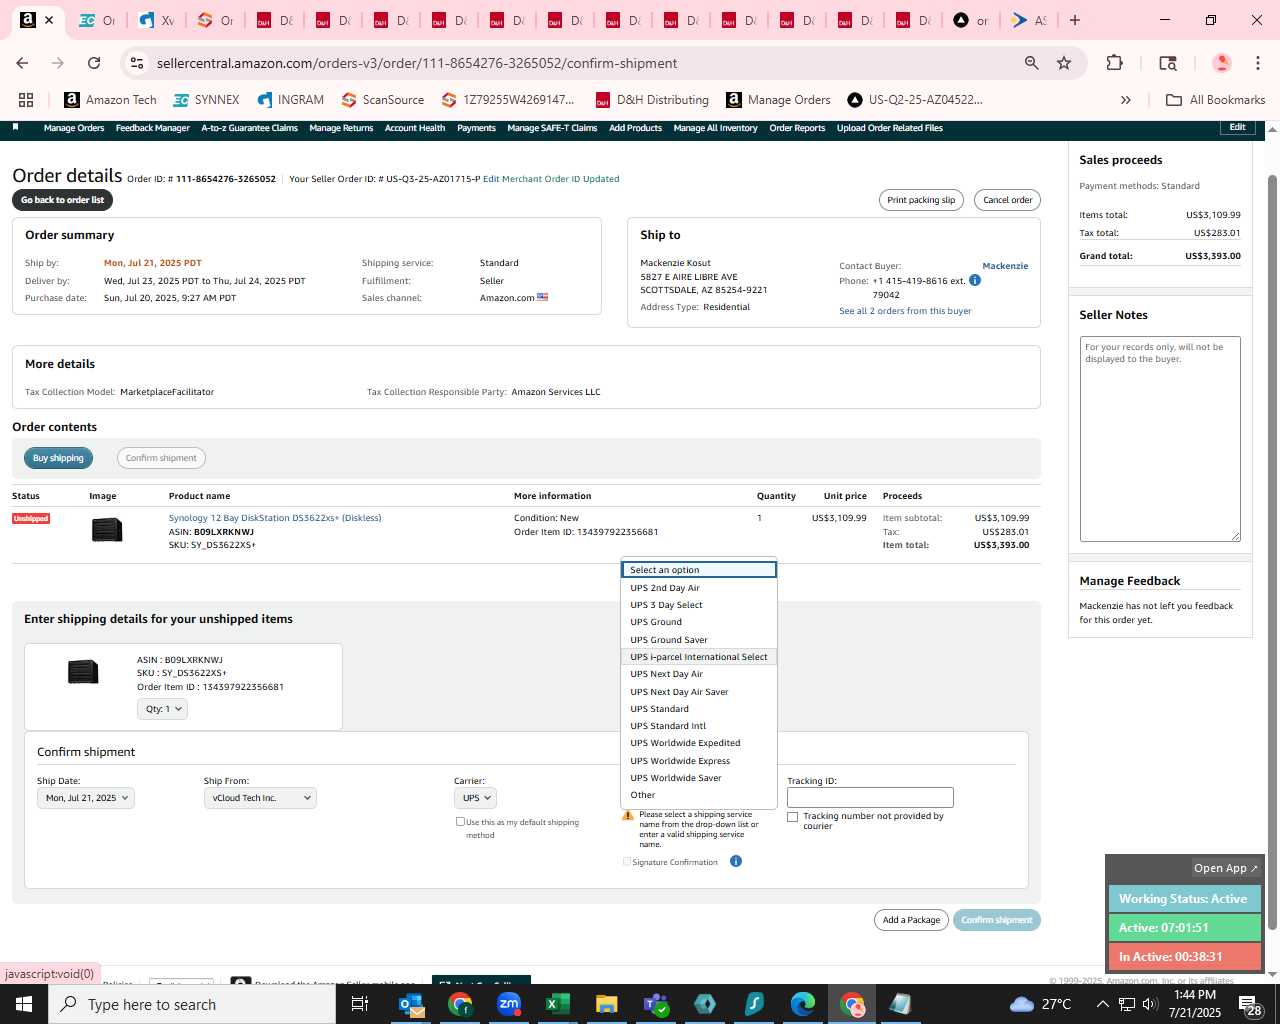Click the zoom magnifier icon in address bar

pyautogui.click(x=1031, y=63)
